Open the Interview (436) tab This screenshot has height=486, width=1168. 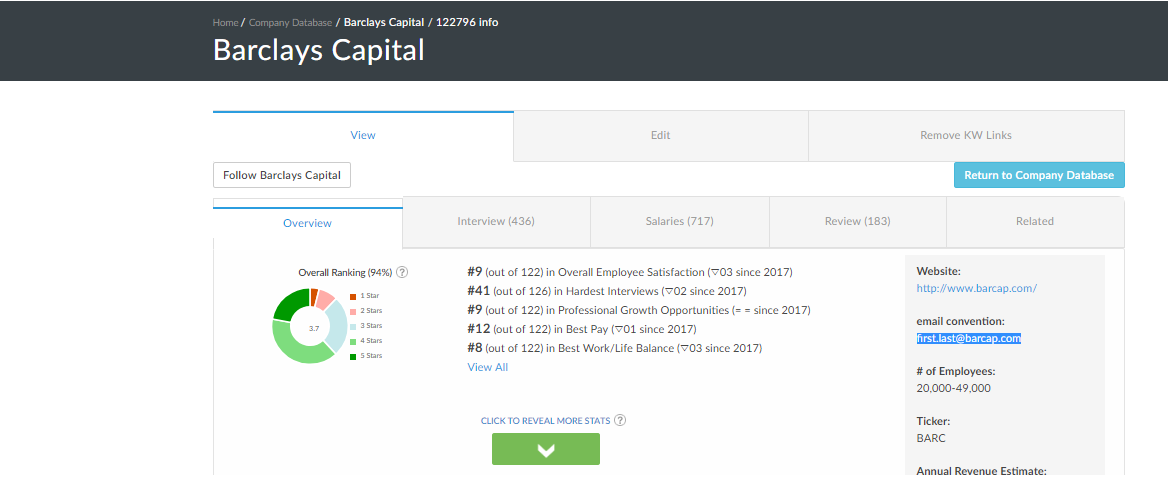(496, 221)
